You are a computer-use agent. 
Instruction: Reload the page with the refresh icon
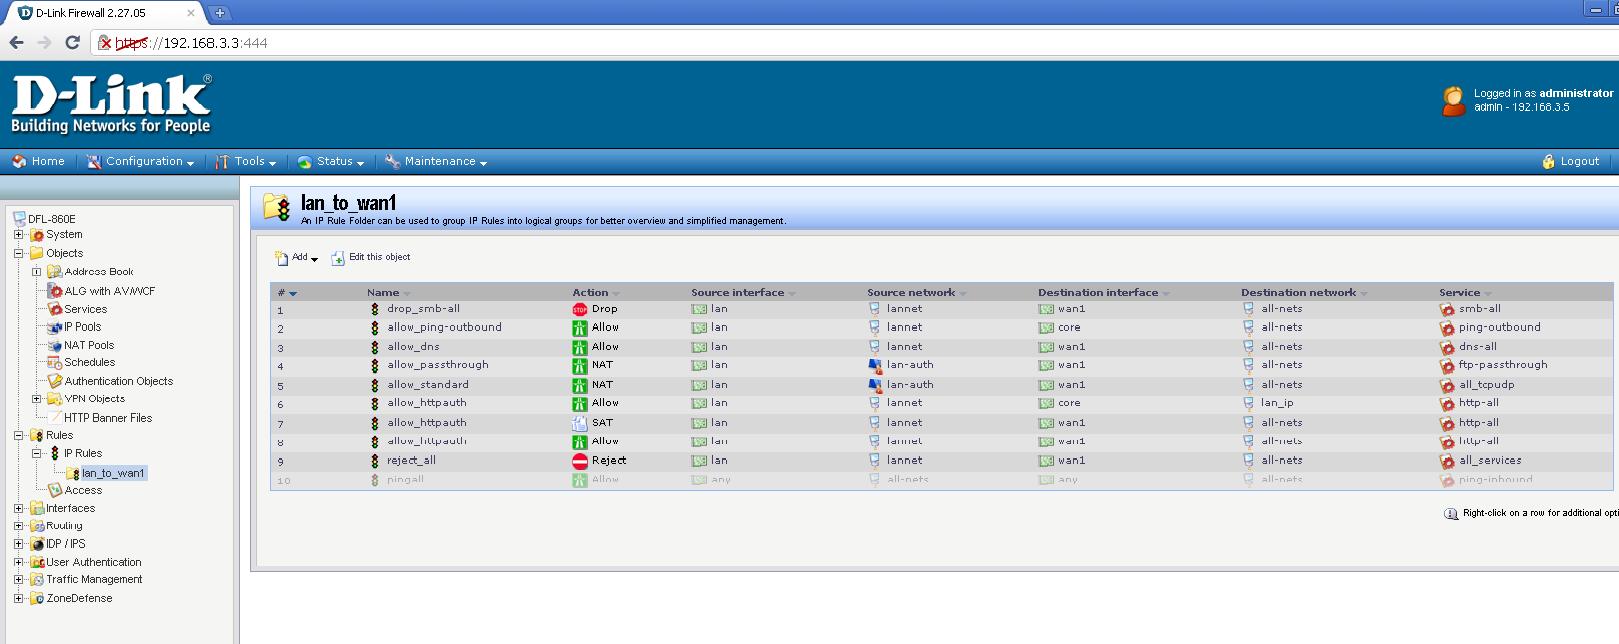(72, 42)
